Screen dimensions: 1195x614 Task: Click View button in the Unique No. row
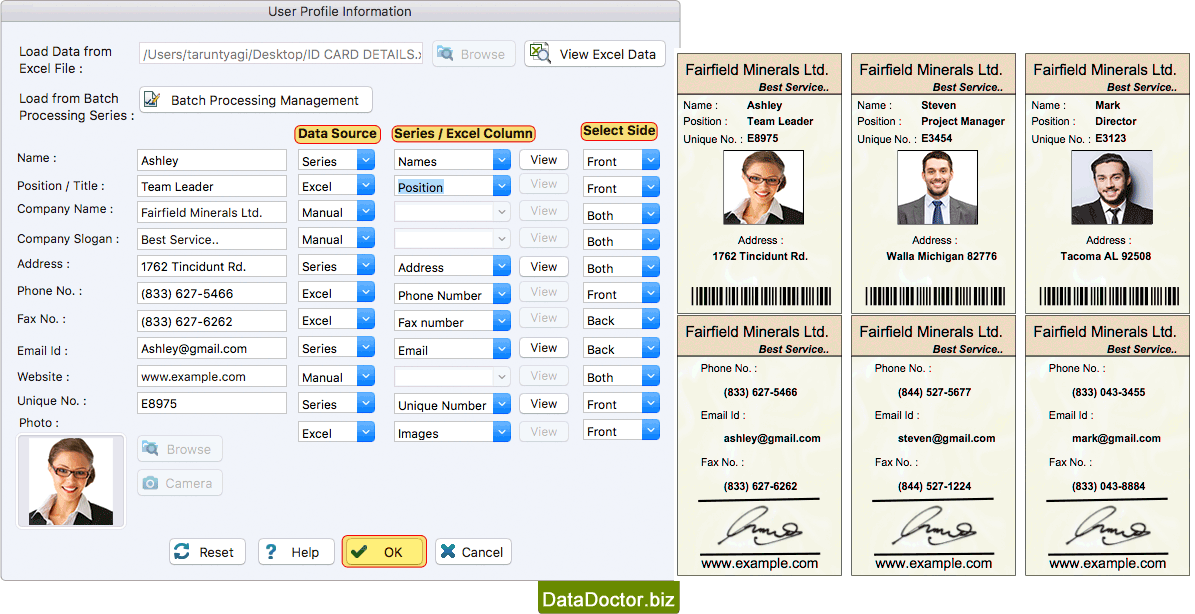[543, 404]
